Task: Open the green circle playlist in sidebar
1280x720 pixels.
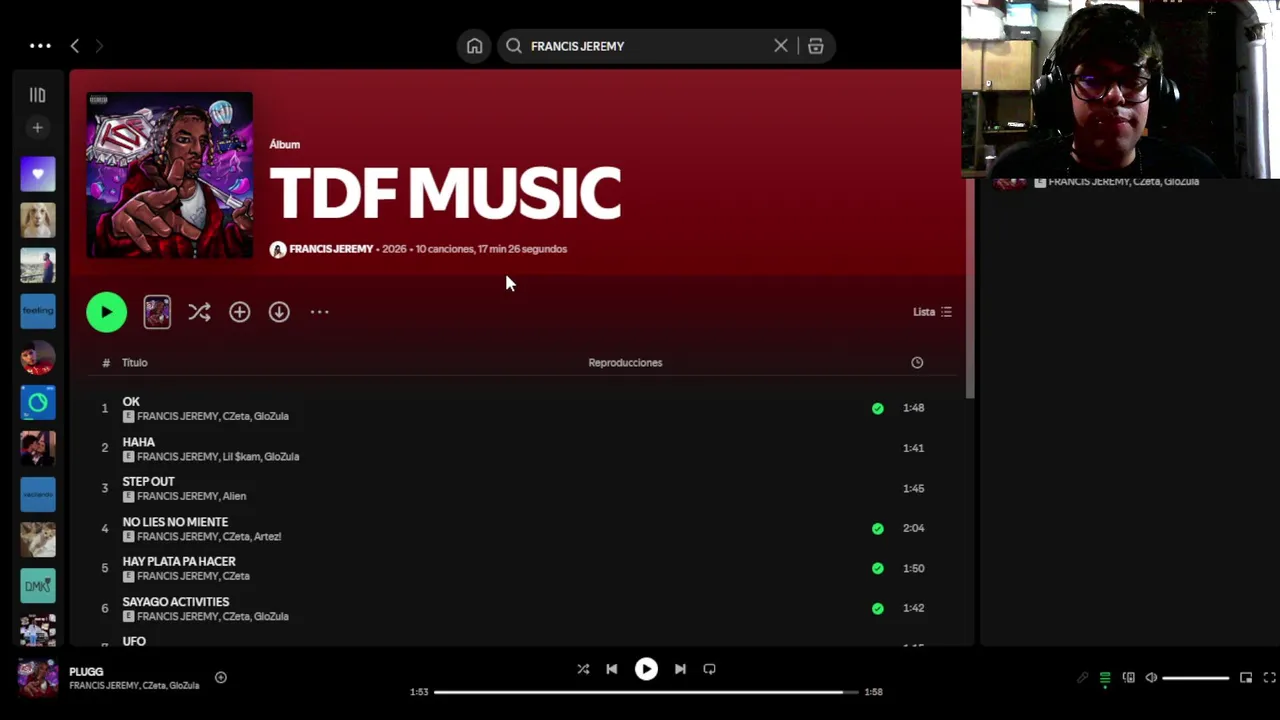Action: click(38, 402)
